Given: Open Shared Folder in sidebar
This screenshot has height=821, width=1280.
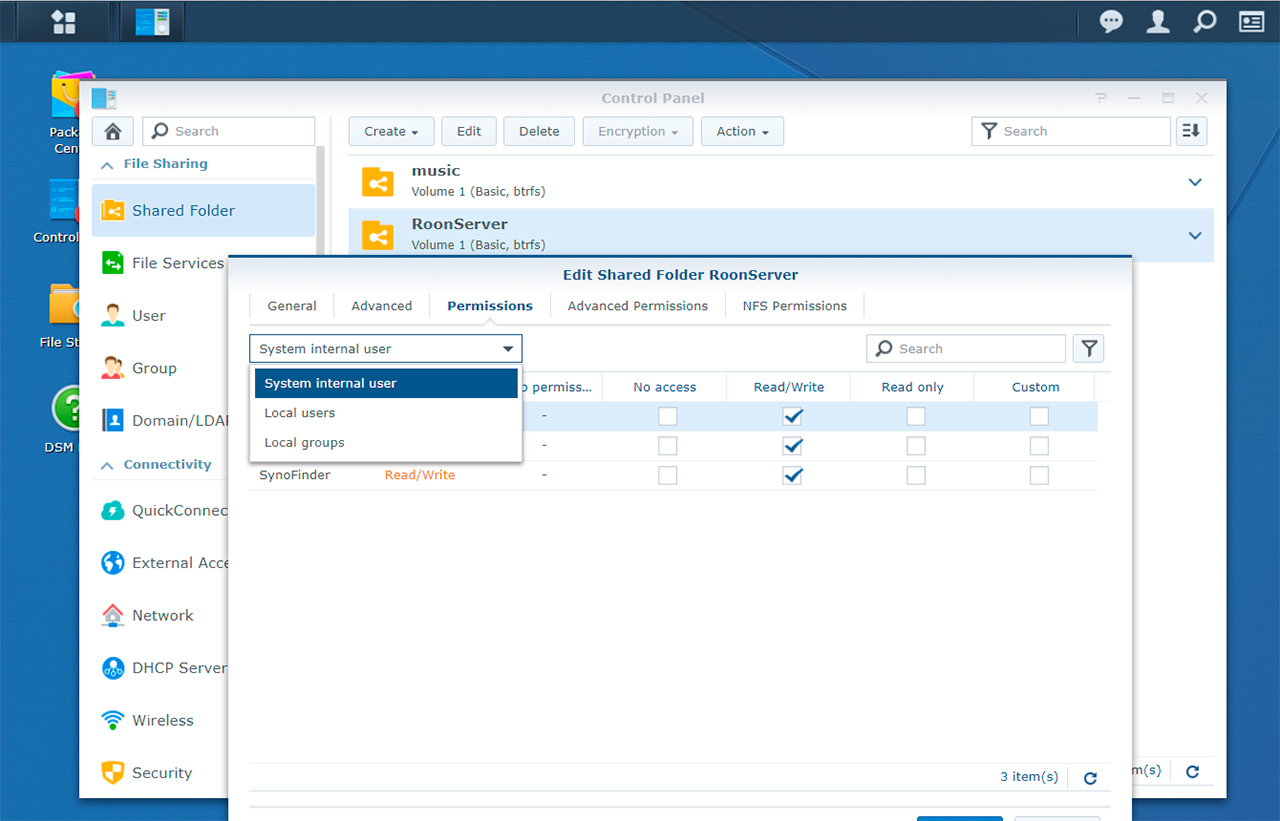Looking at the screenshot, I should (203, 210).
